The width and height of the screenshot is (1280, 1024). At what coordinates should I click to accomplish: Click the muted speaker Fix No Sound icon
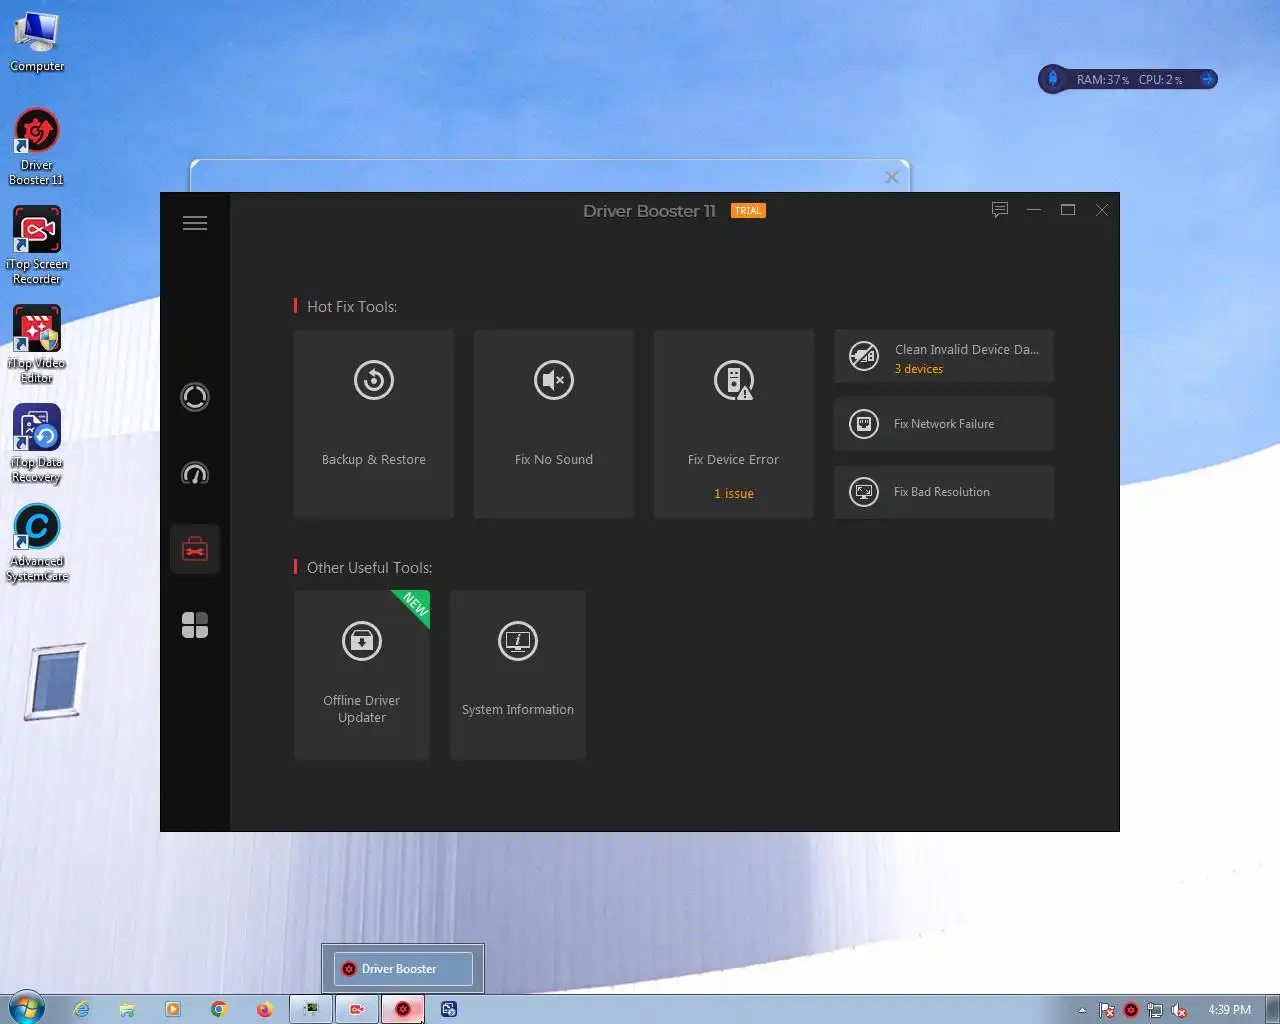point(554,380)
